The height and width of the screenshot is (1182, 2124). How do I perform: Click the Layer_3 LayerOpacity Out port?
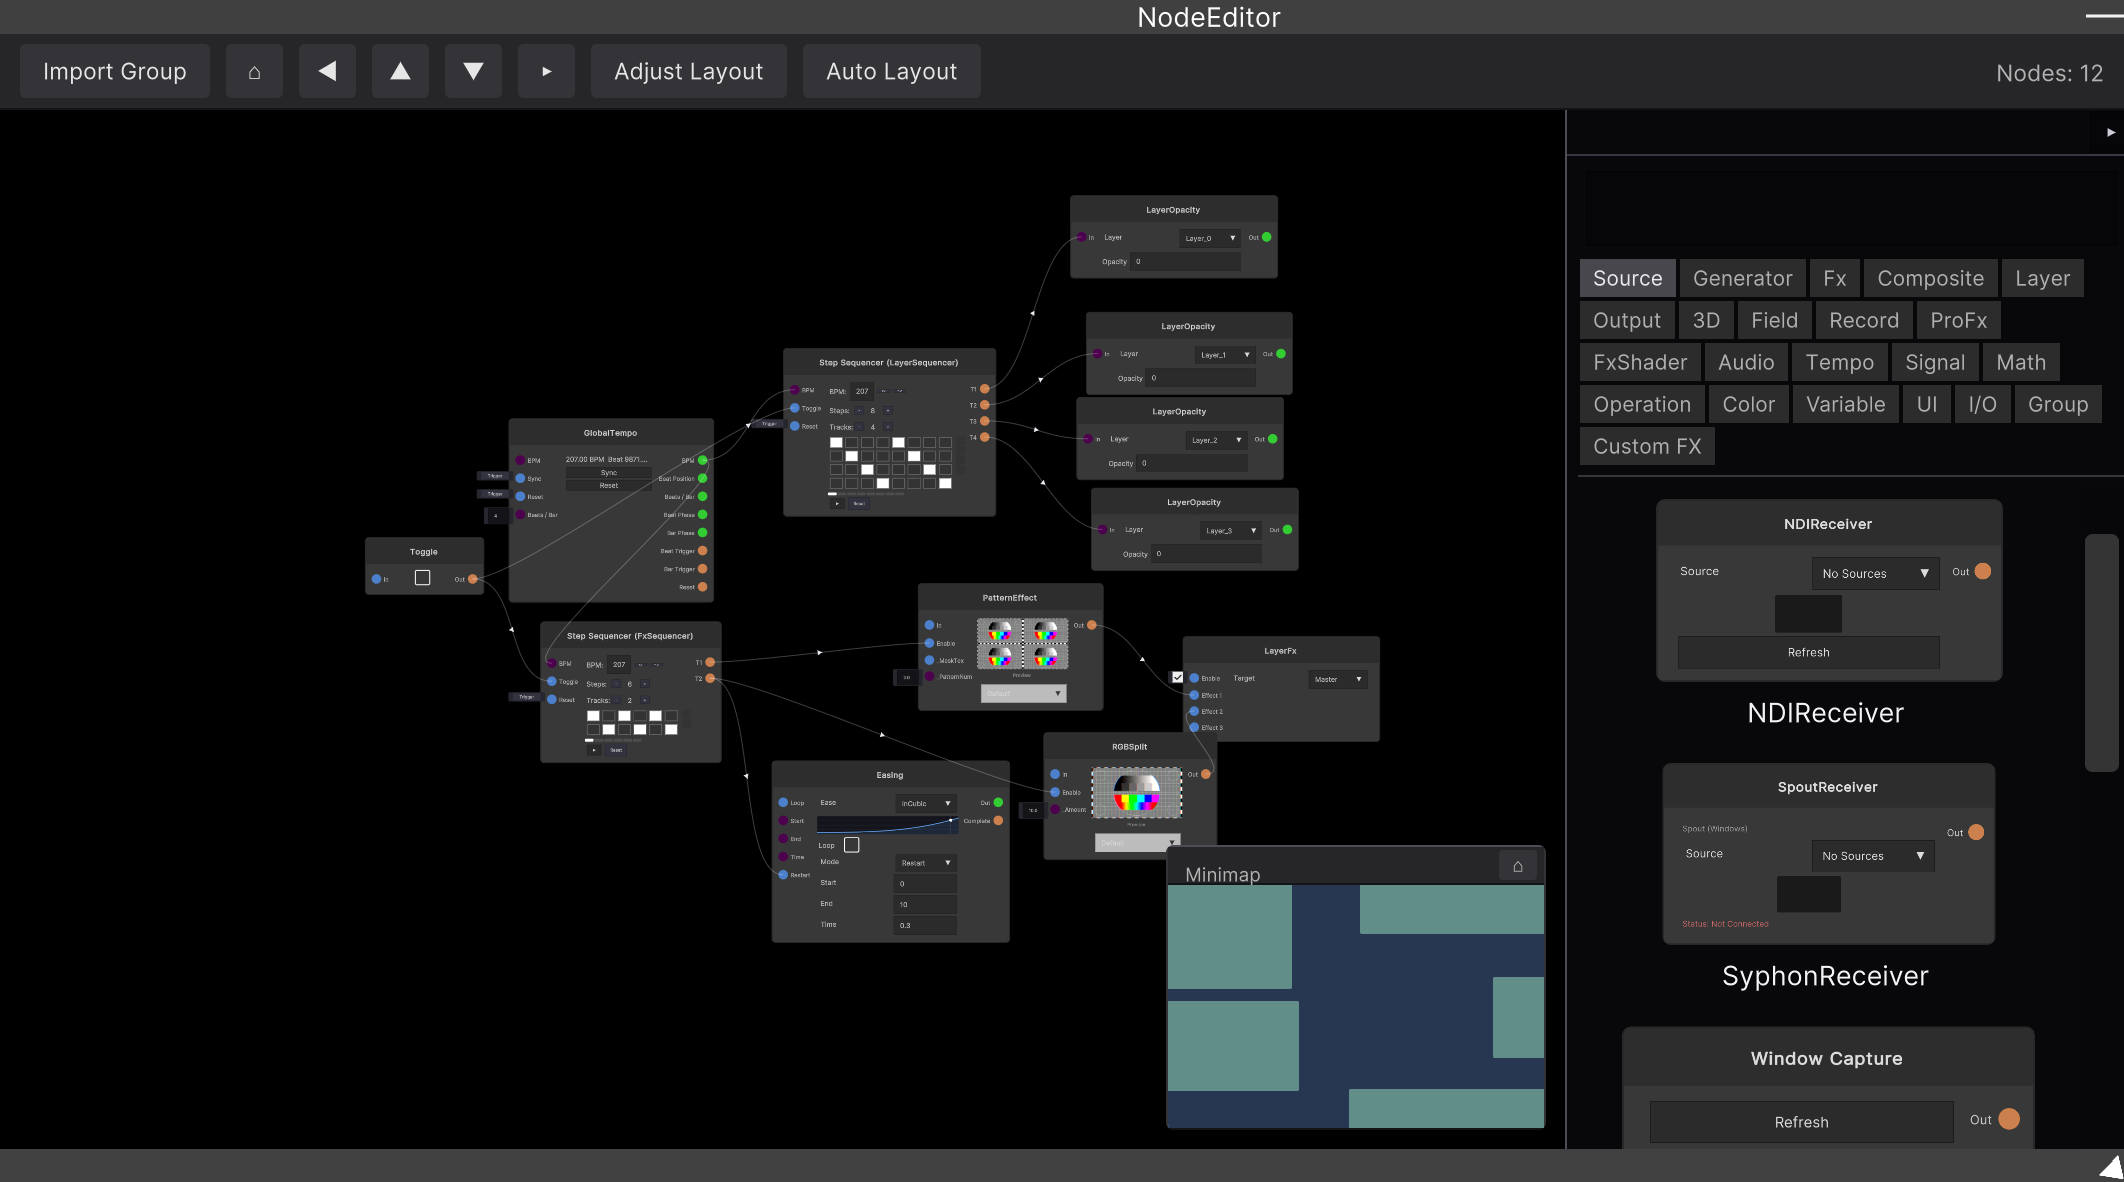click(1288, 529)
